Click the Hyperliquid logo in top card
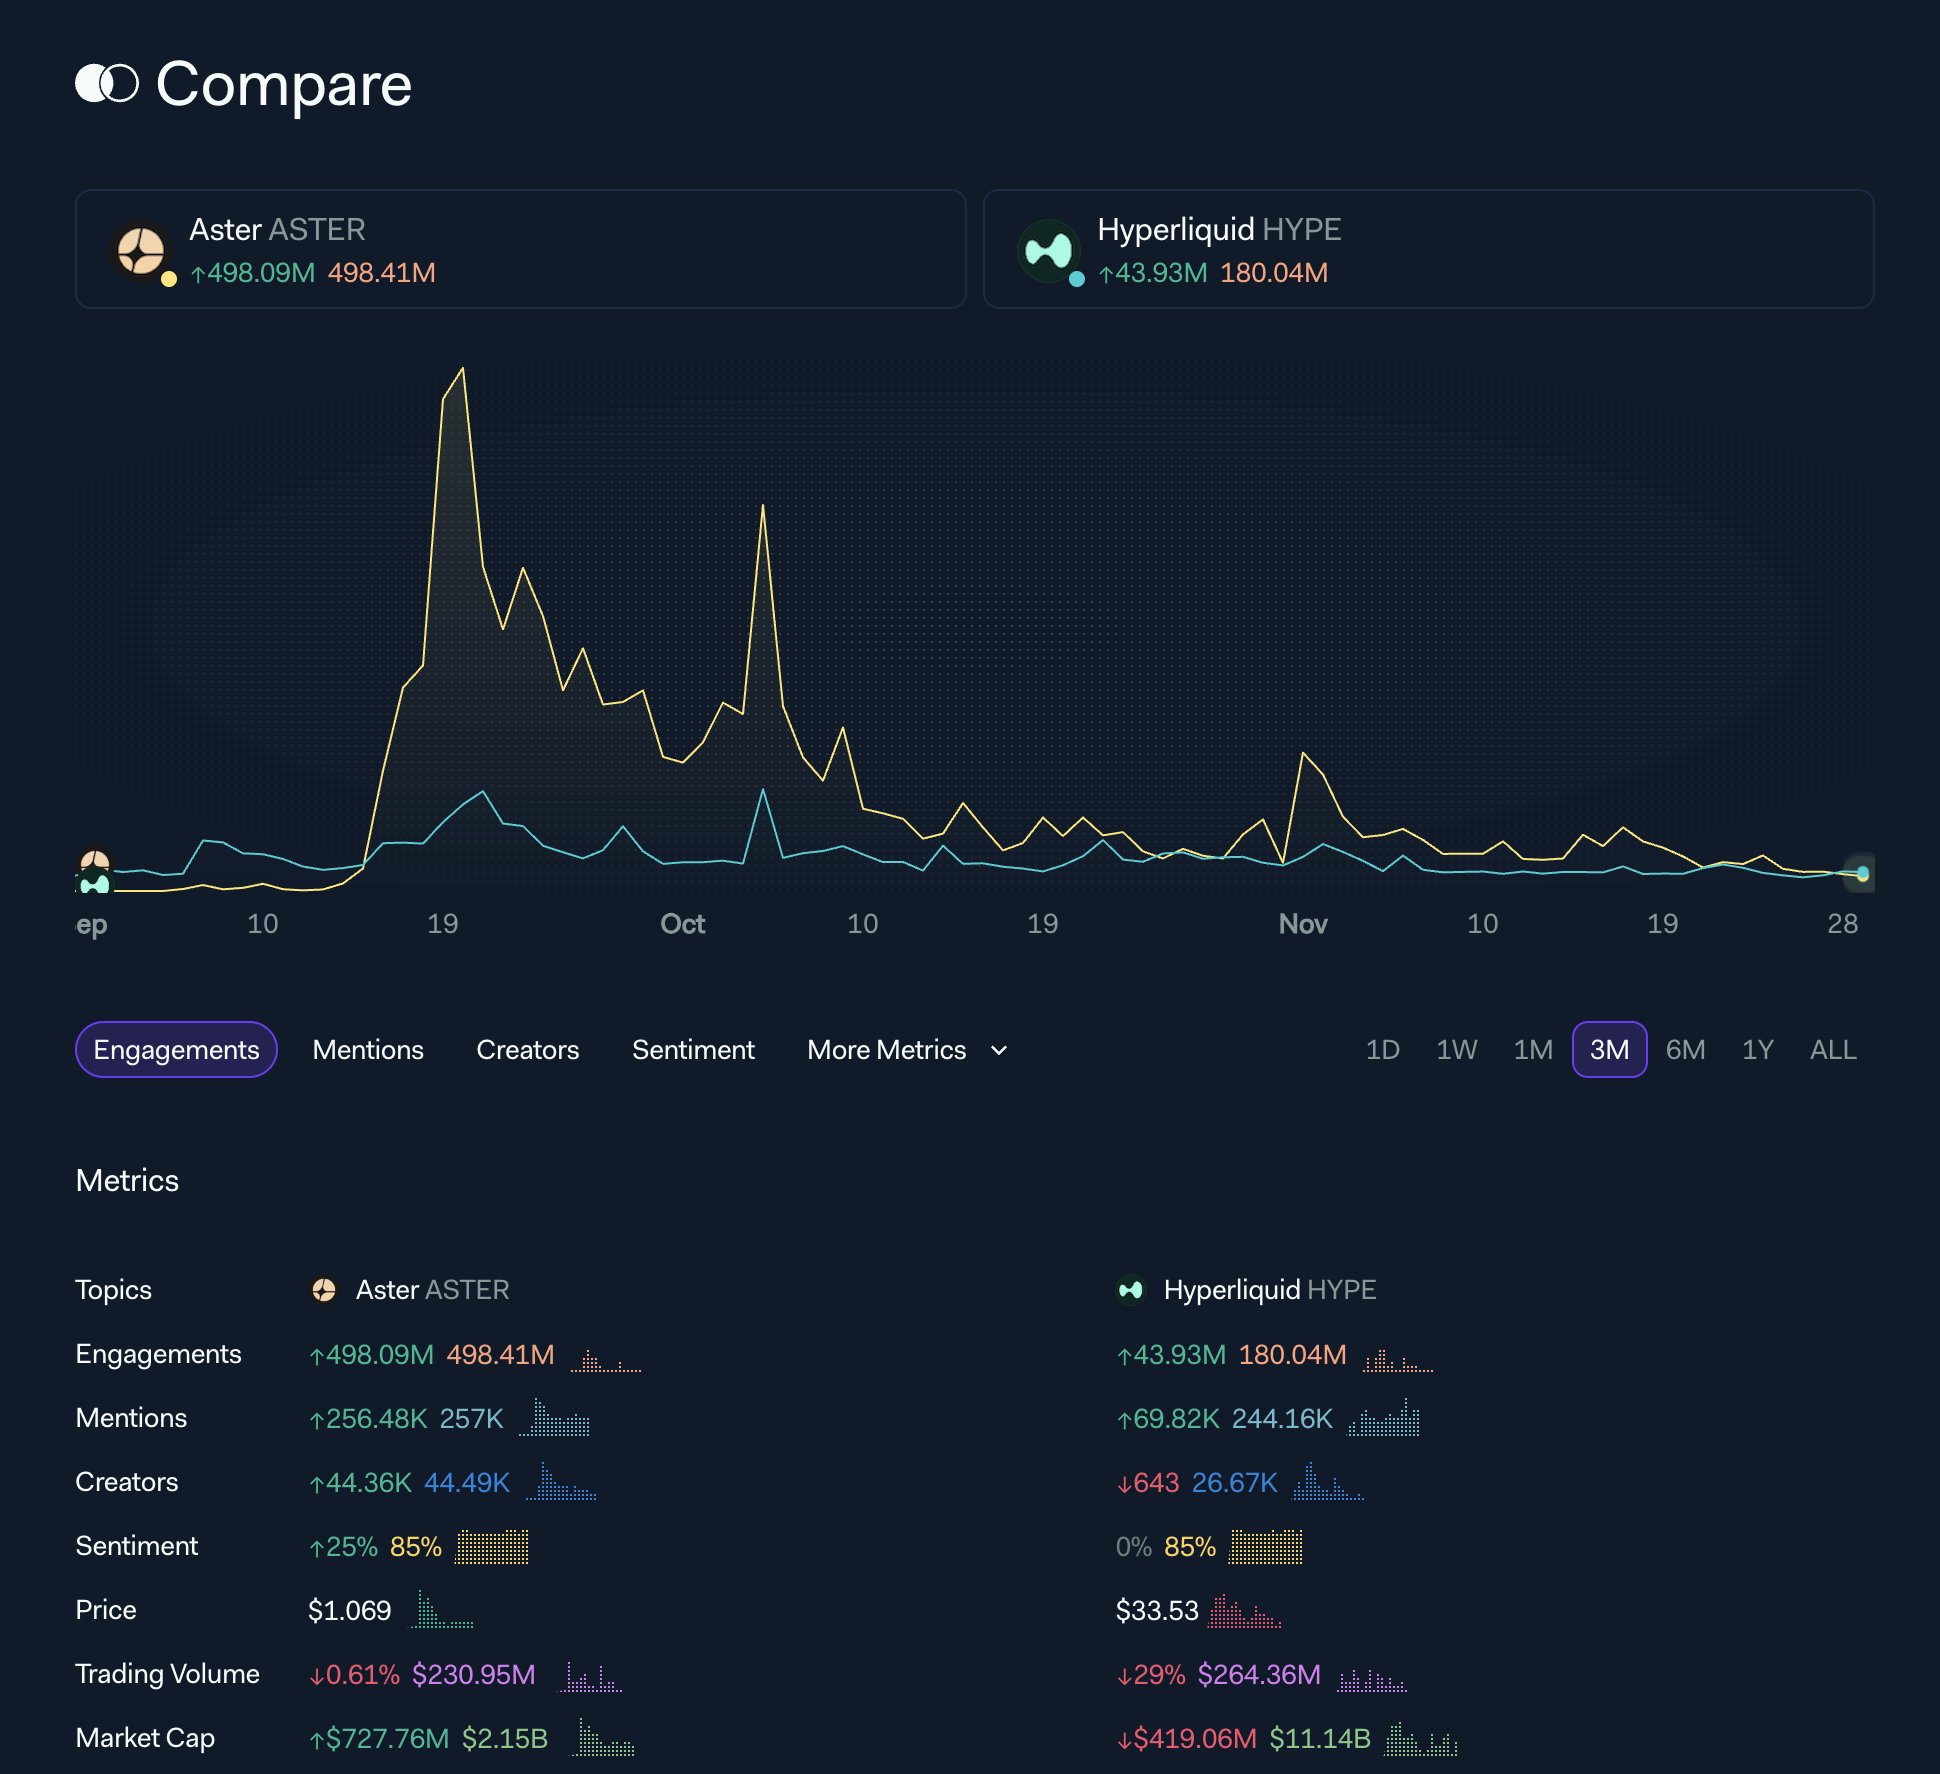Viewport: 1940px width, 1774px height. click(x=1048, y=250)
